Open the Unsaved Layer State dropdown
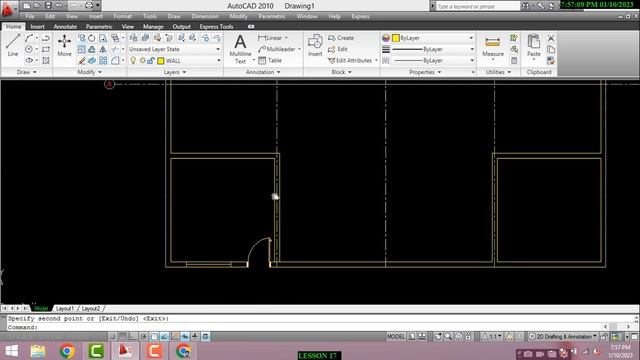Viewport: 640px width, 360px height. click(174, 49)
